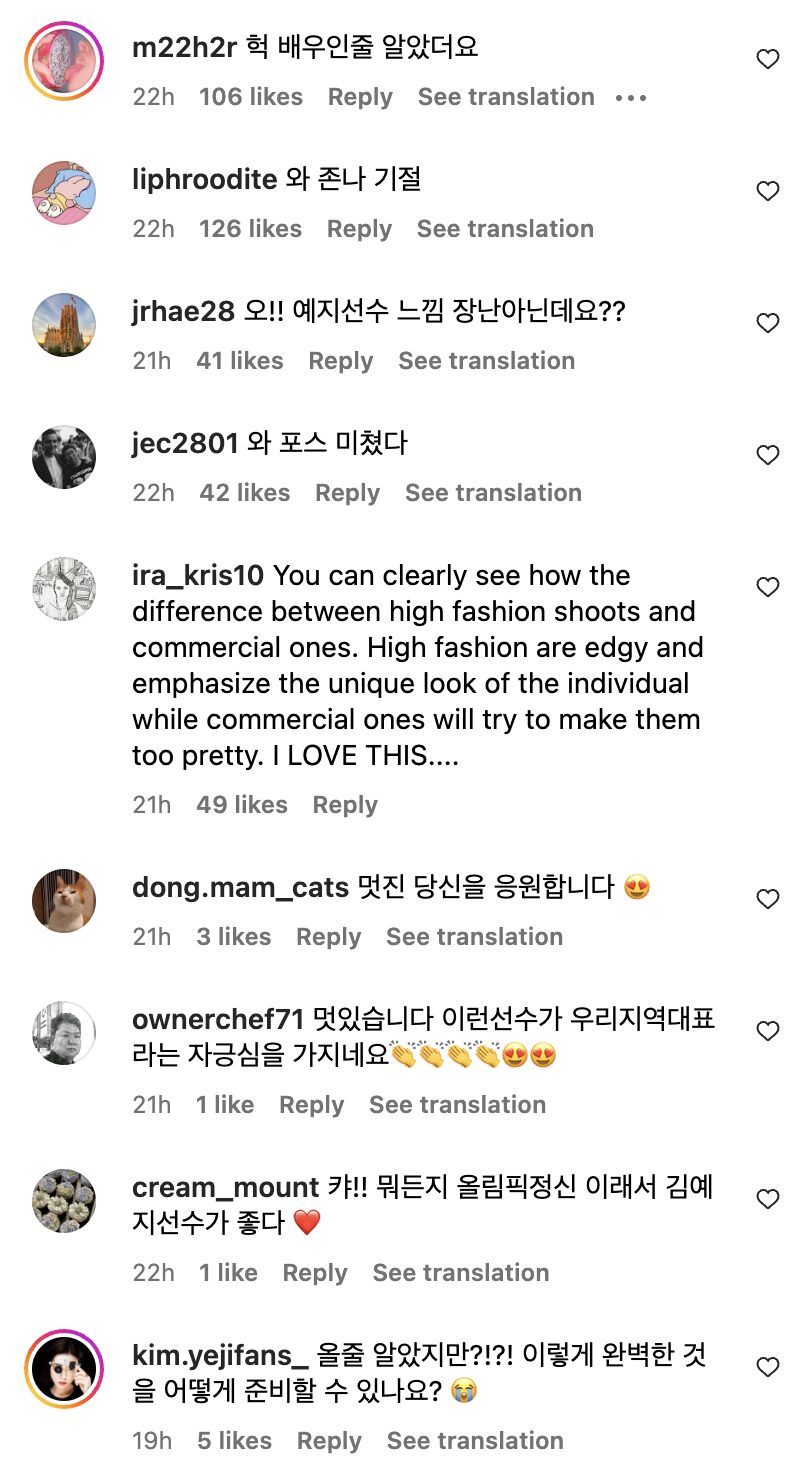Like liphroodite's comment with the heart

pyautogui.click(x=767, y=191)
